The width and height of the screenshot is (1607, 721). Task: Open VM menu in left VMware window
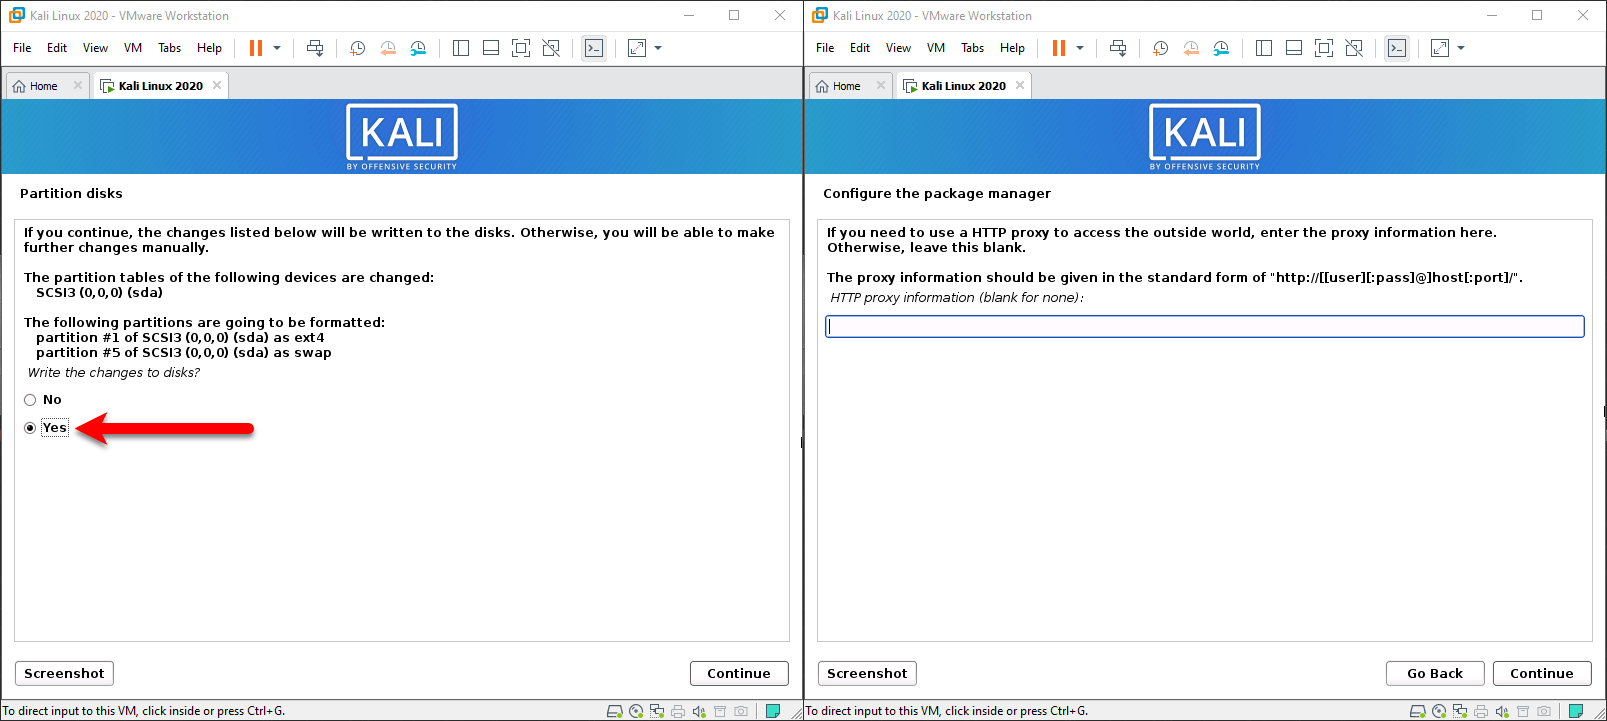point(133,48)
